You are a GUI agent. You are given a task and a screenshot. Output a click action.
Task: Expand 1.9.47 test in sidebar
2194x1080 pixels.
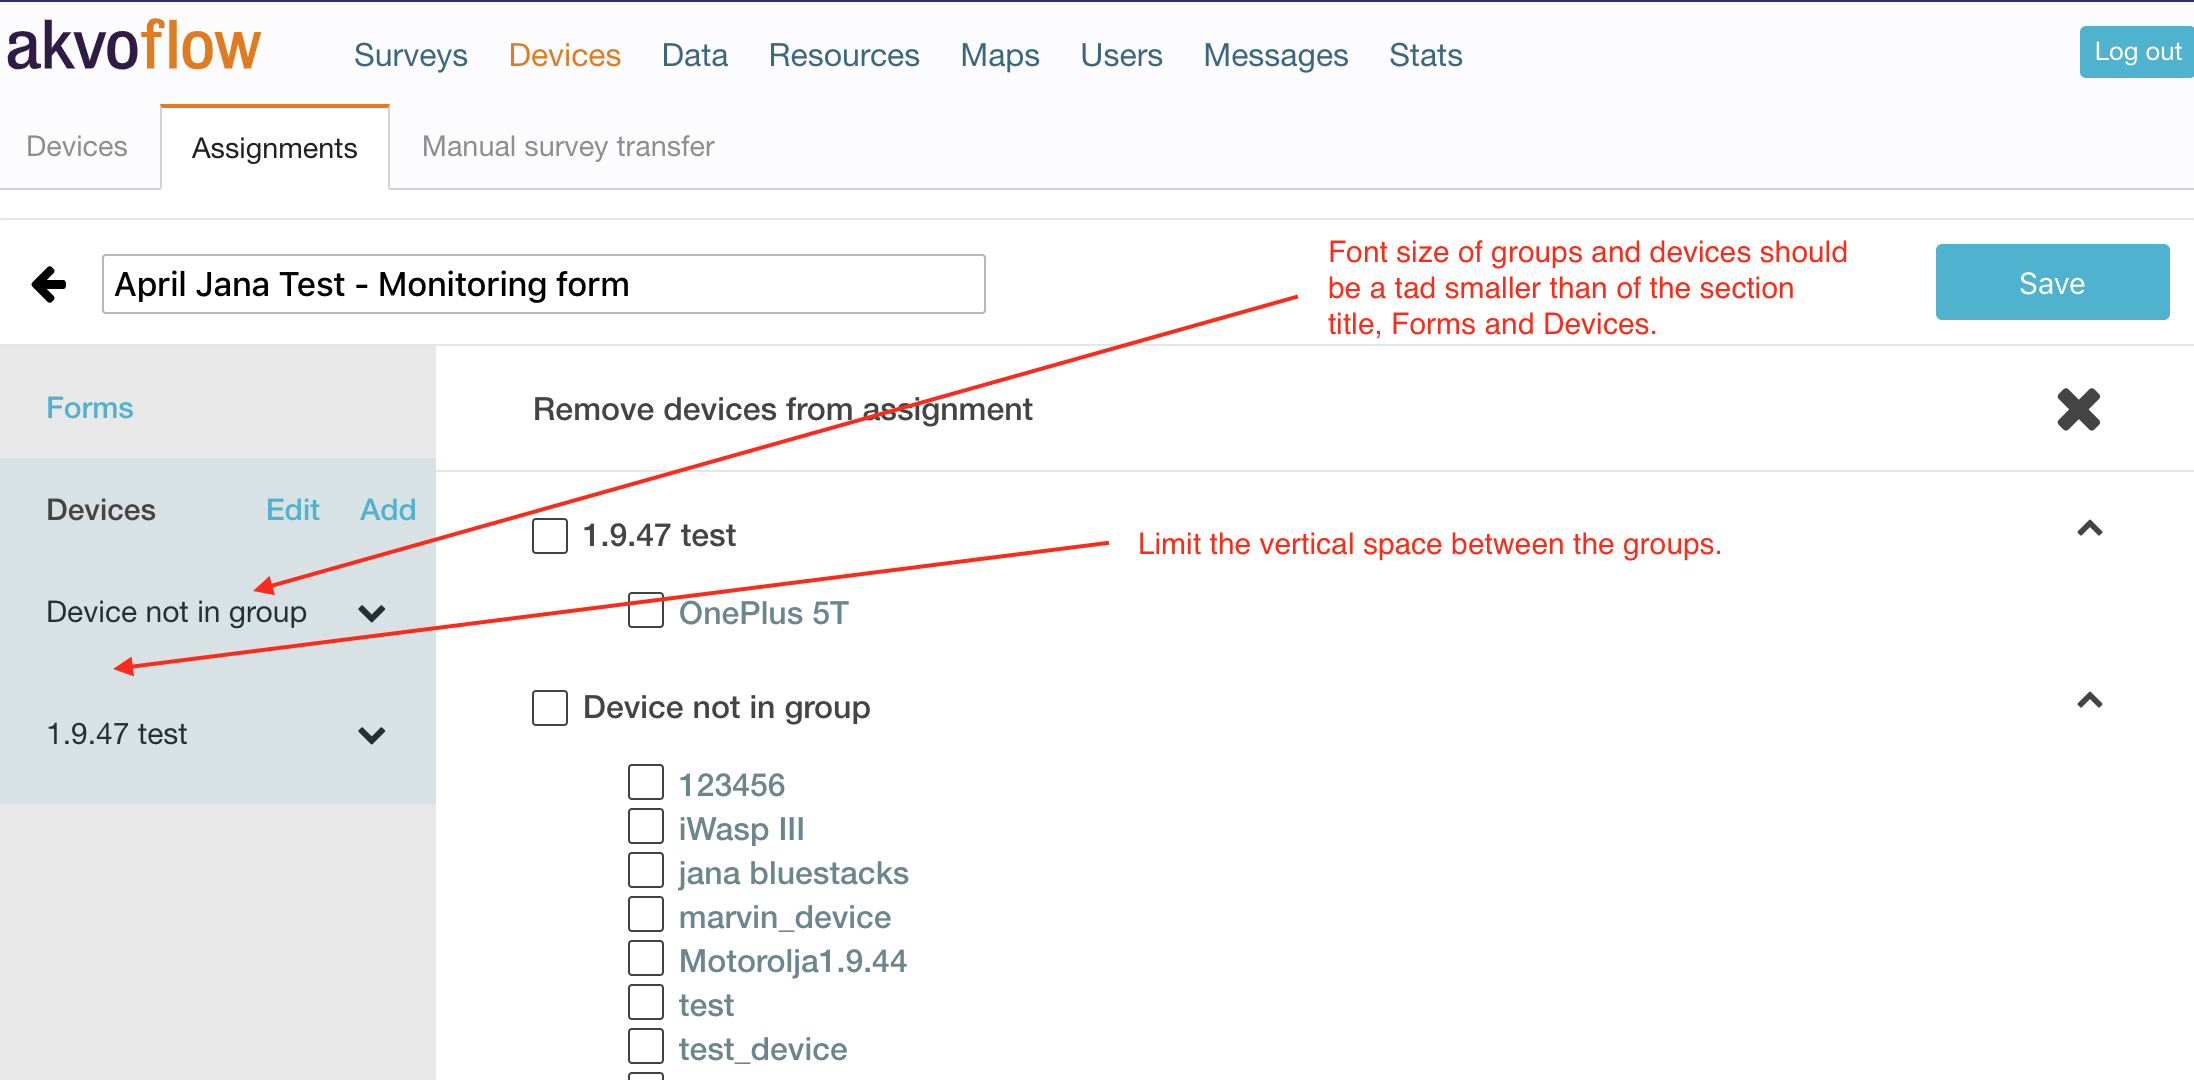pos(371,735)
